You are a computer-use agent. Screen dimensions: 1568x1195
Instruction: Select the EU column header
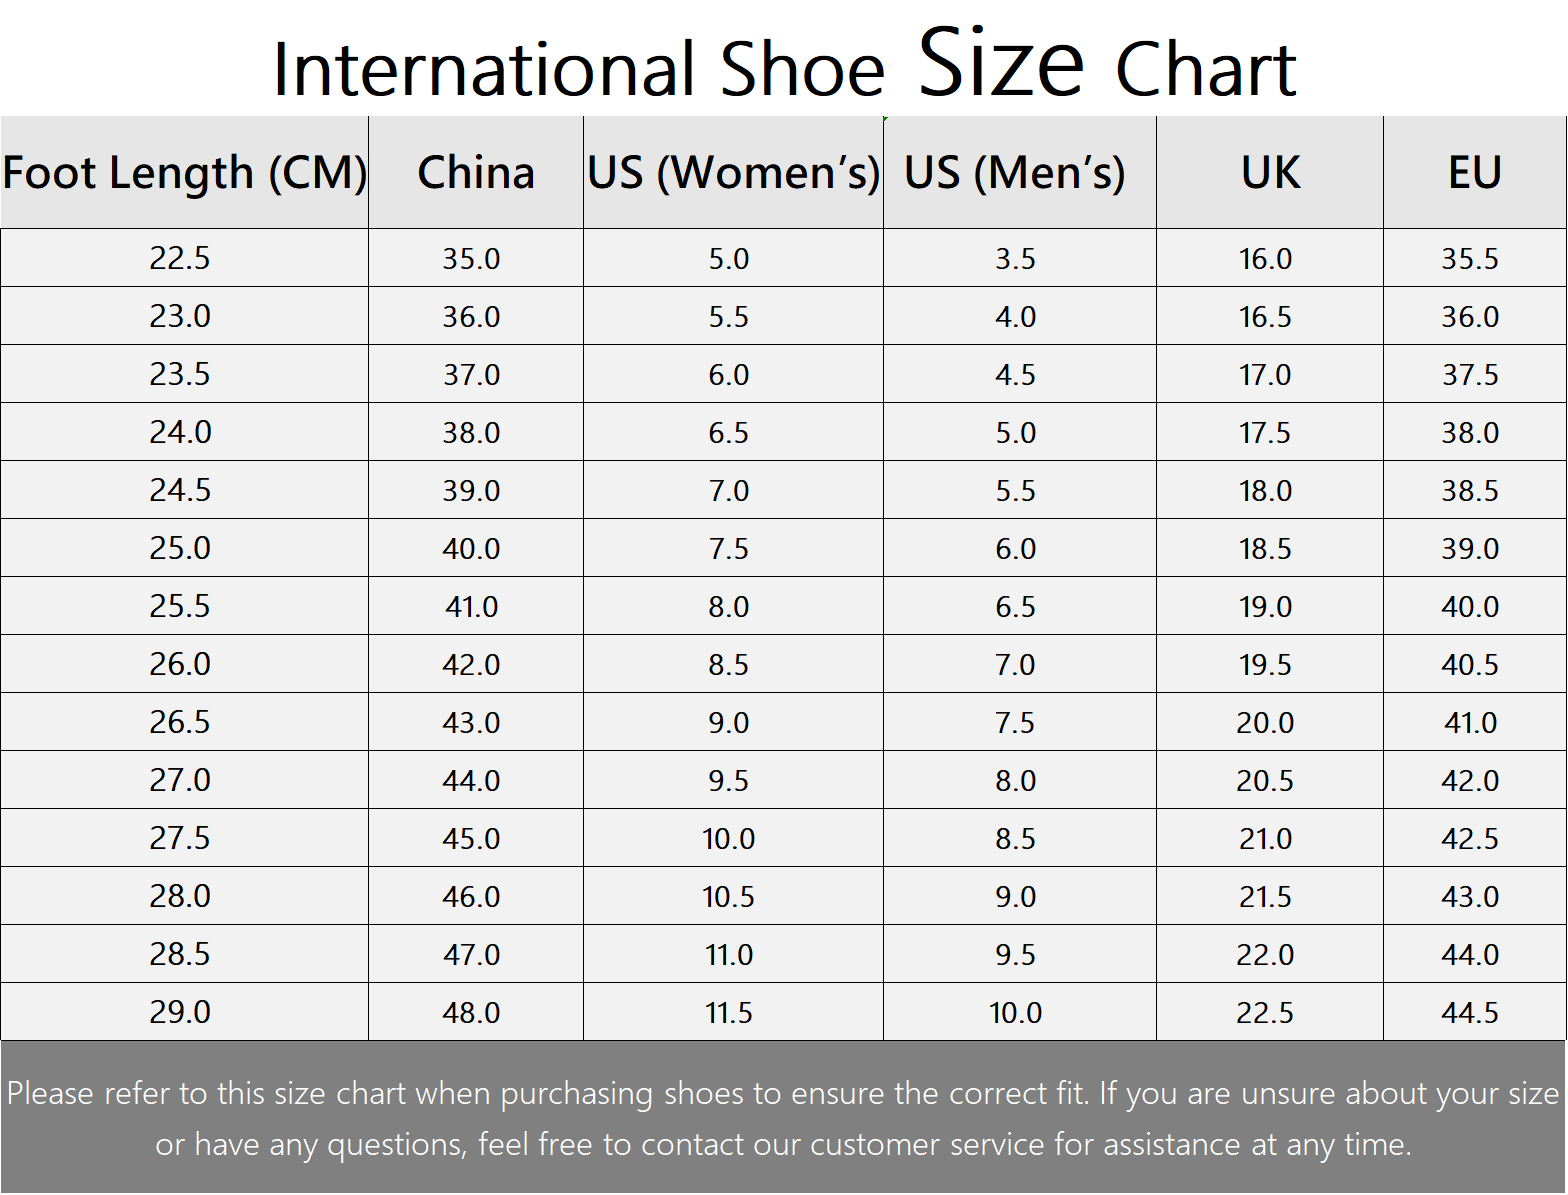pos(1475,172)
